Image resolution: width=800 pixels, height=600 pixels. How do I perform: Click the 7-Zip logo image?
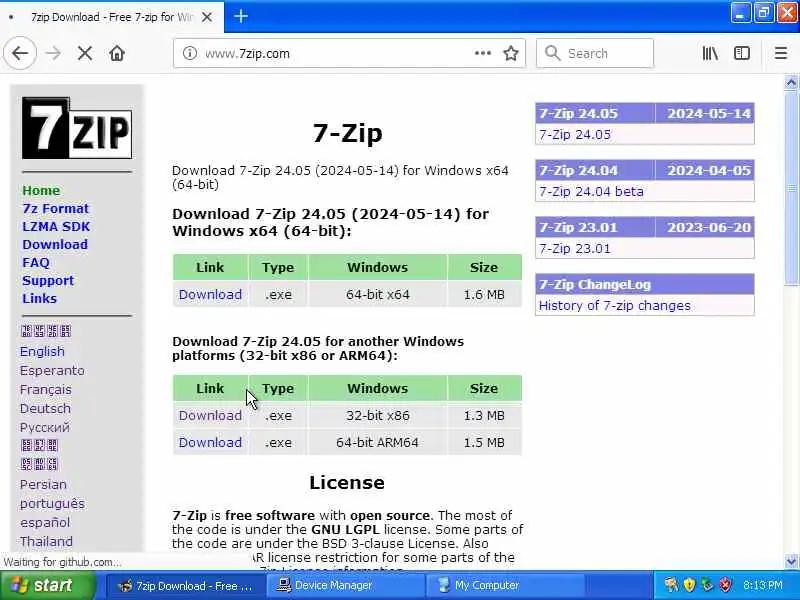[x=77, y=128]
